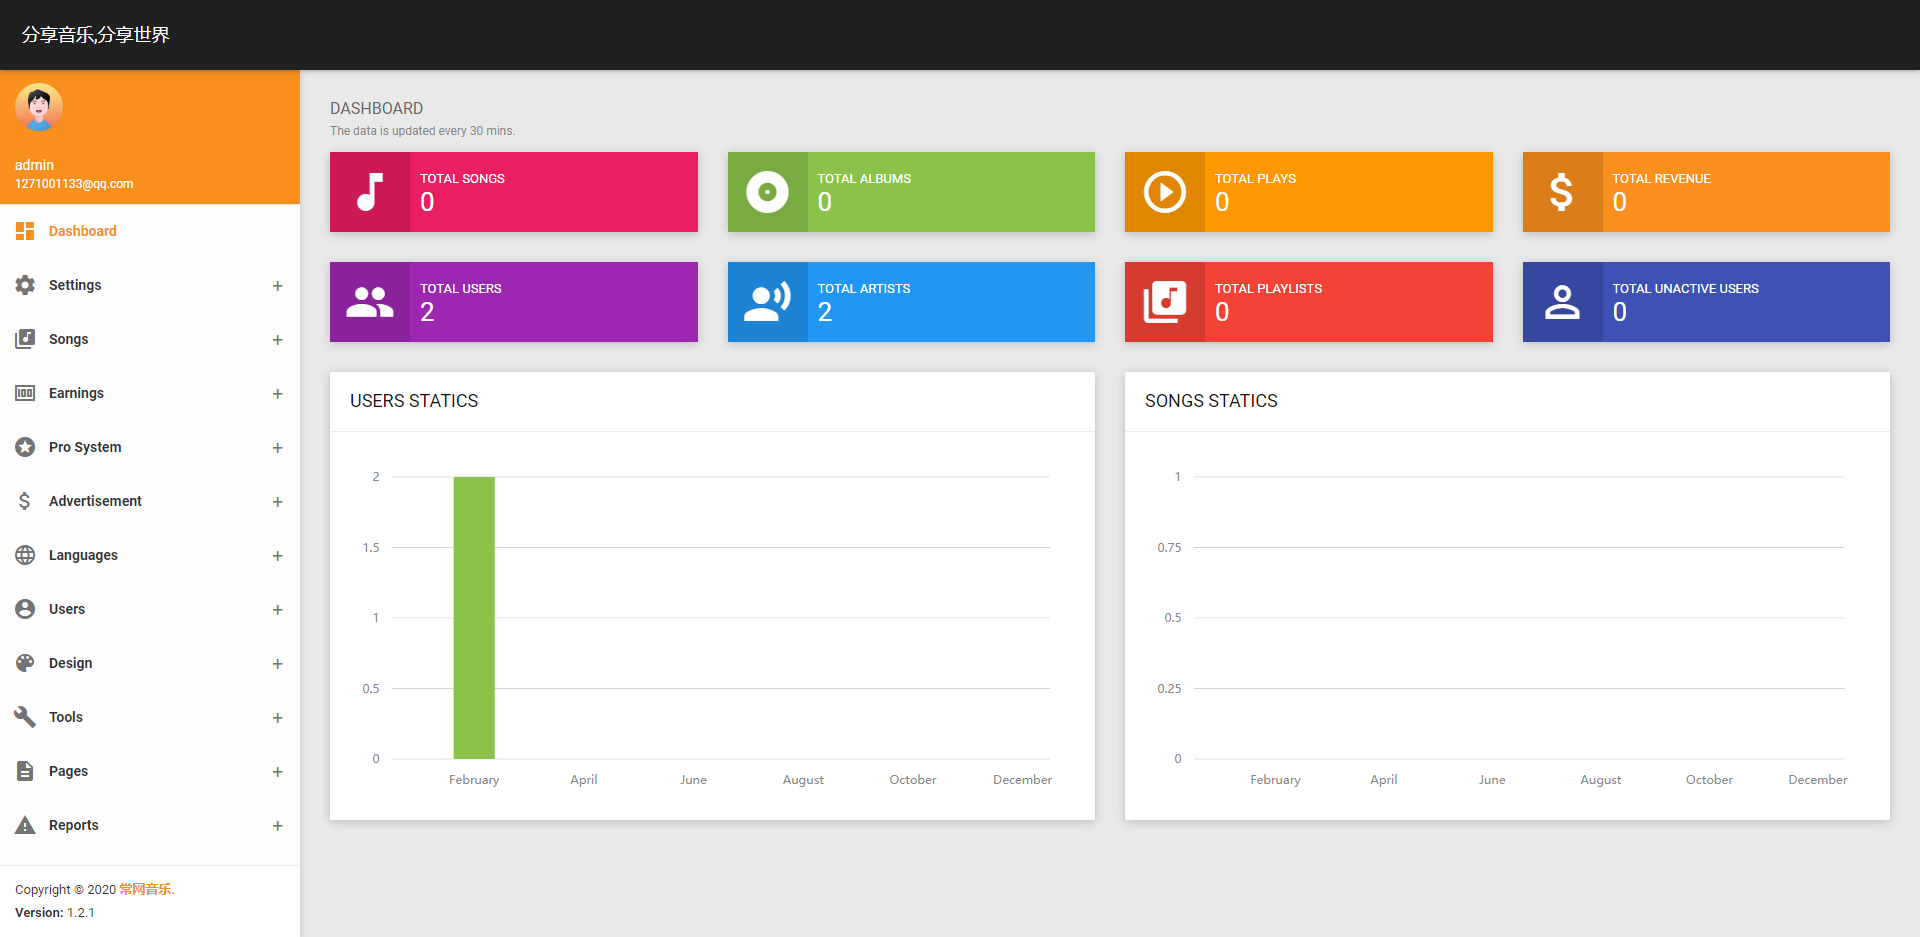Open the Pro System menu
This screenshot has height=937, width=1920.
point(85,447)
